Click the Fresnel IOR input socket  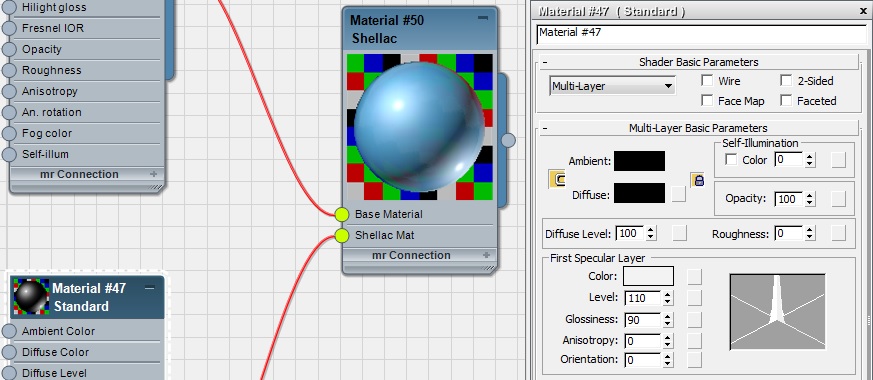pos(9,28)
